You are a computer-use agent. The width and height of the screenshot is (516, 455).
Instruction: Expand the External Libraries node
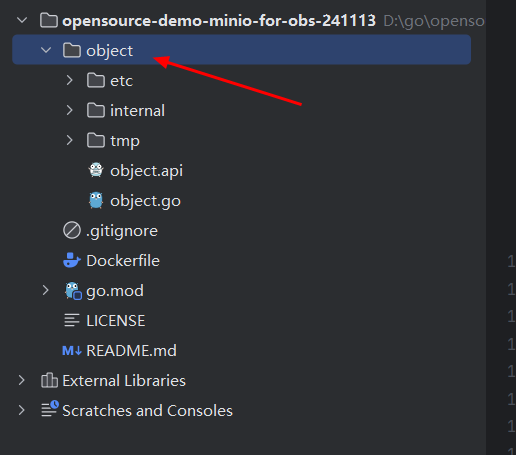[x=22, y=380]
